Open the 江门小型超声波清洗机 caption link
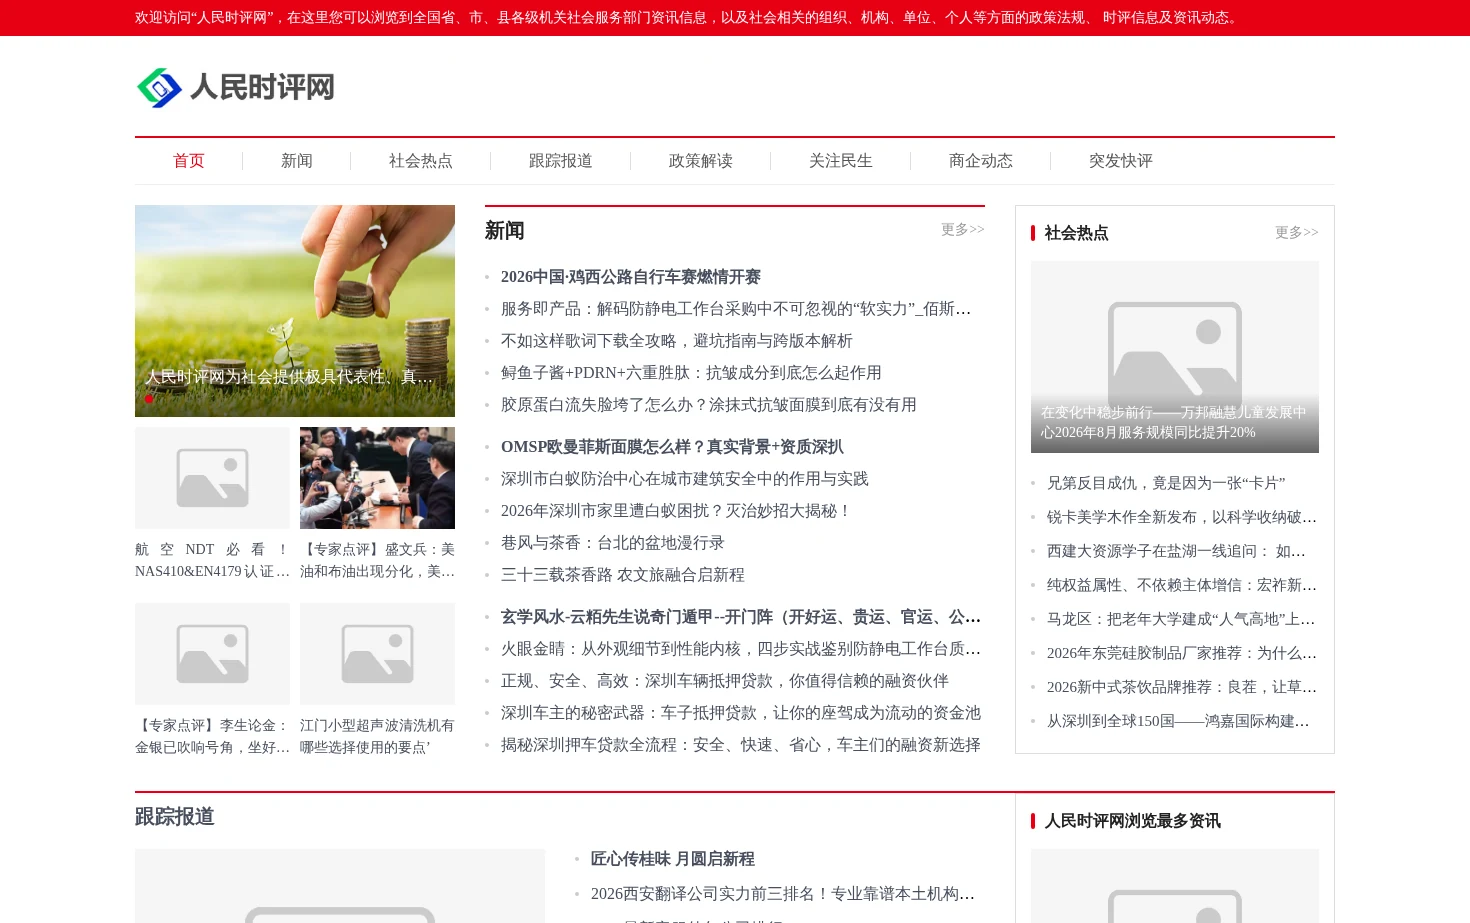Image resolution: width=1470 pixels, height=923 pixels. pos(377,736)
